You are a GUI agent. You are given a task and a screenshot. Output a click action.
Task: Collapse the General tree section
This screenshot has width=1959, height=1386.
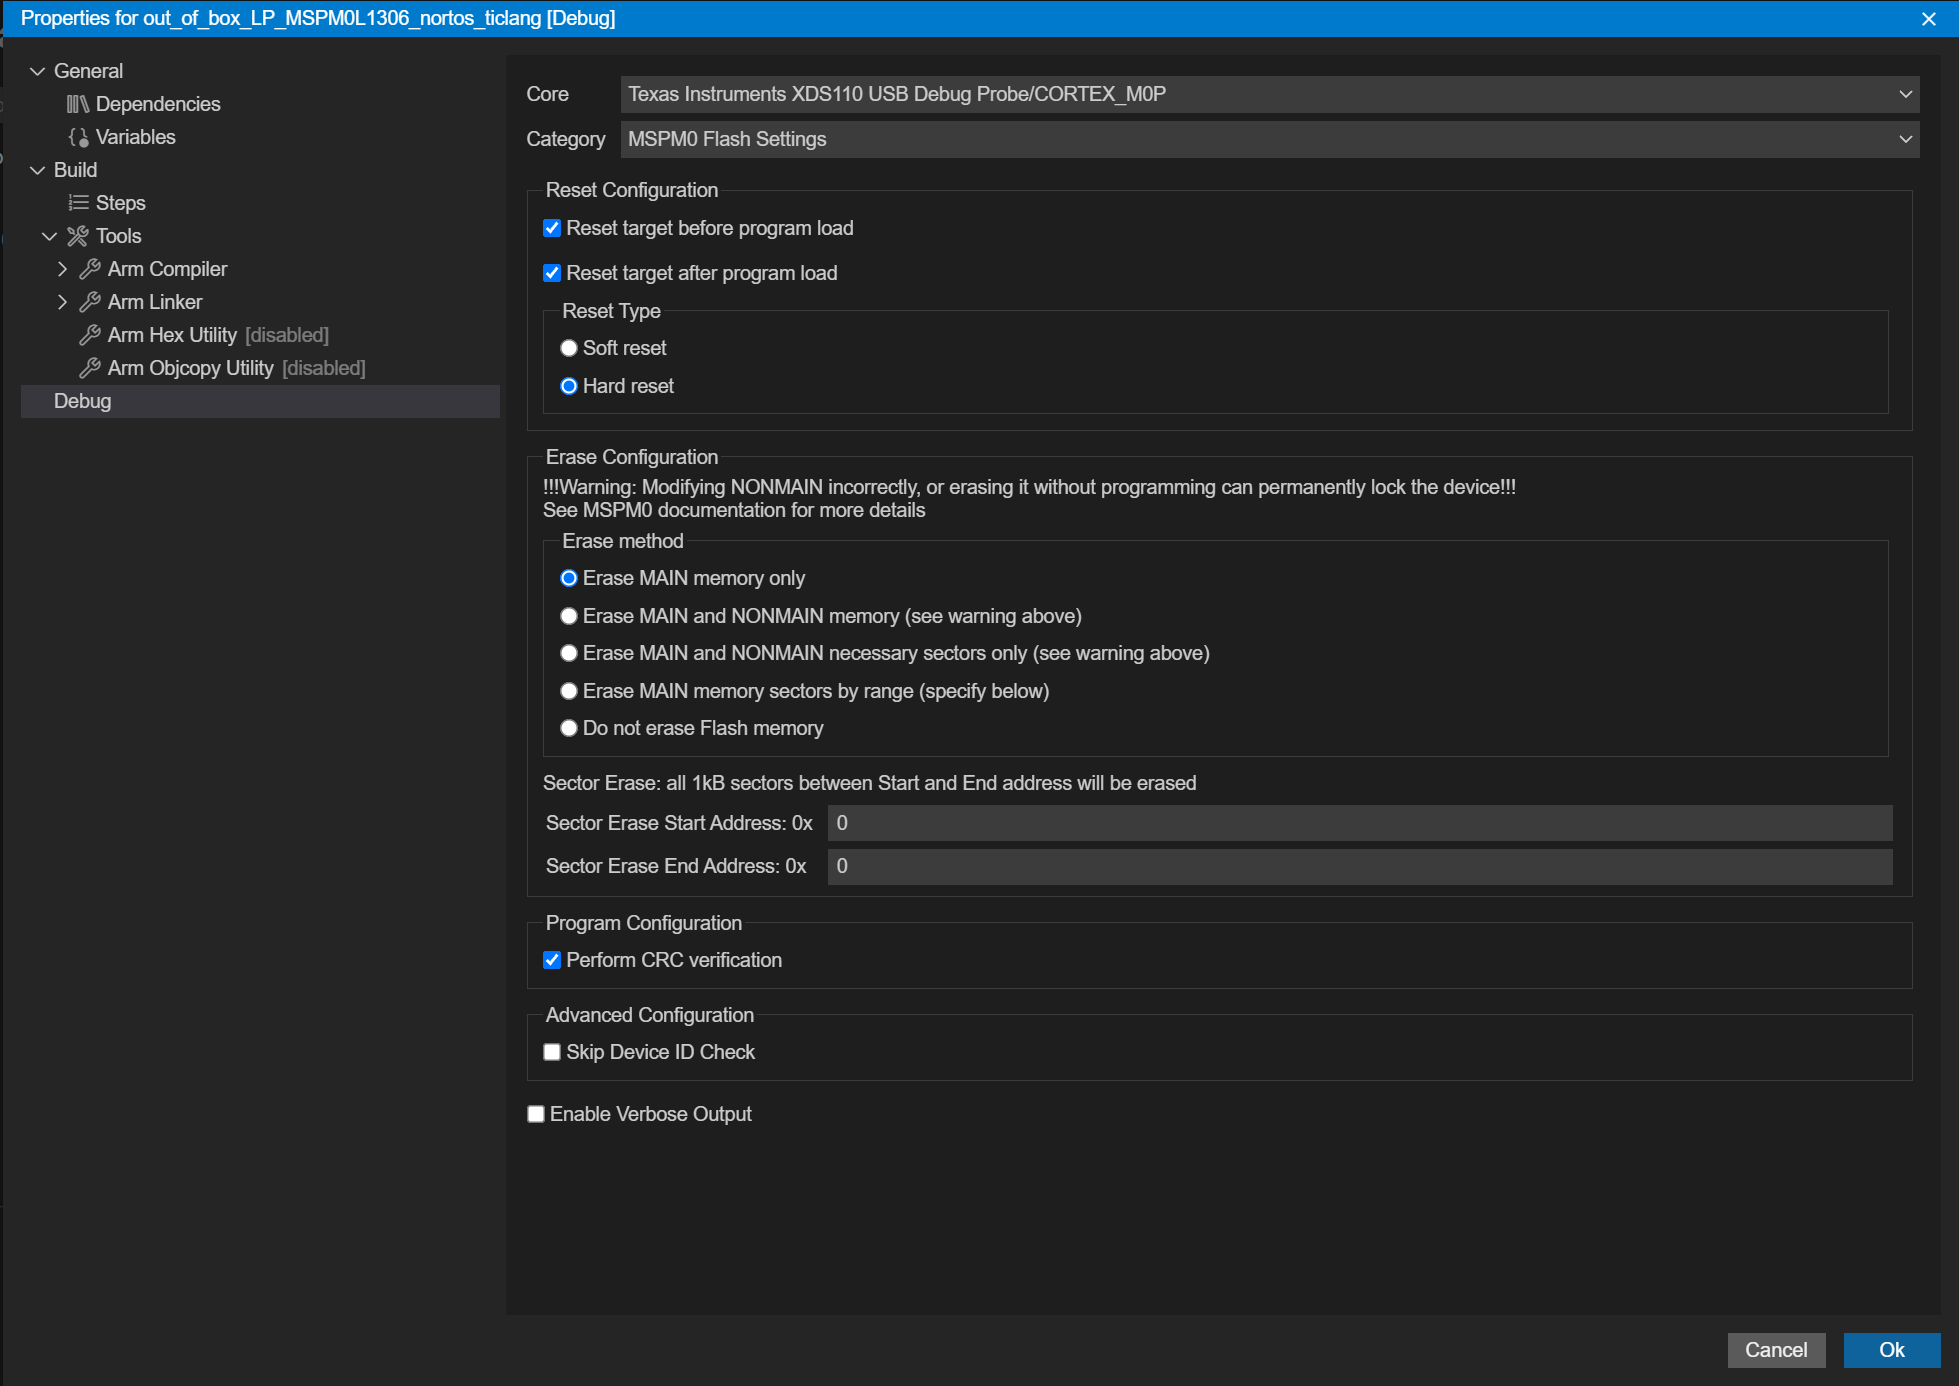pyautogui.click(x=38, y=71)
